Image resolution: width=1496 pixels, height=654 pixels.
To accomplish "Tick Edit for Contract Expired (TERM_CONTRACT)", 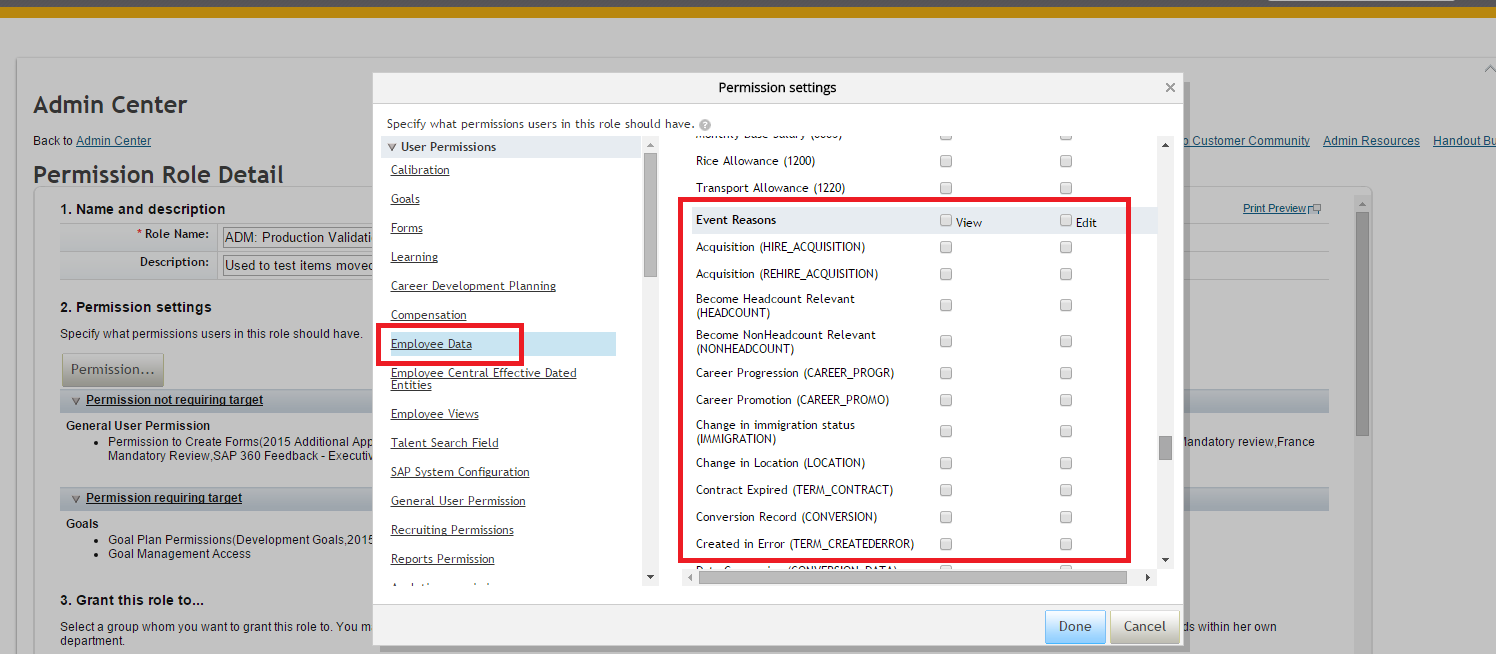I will click(1066, 490).
